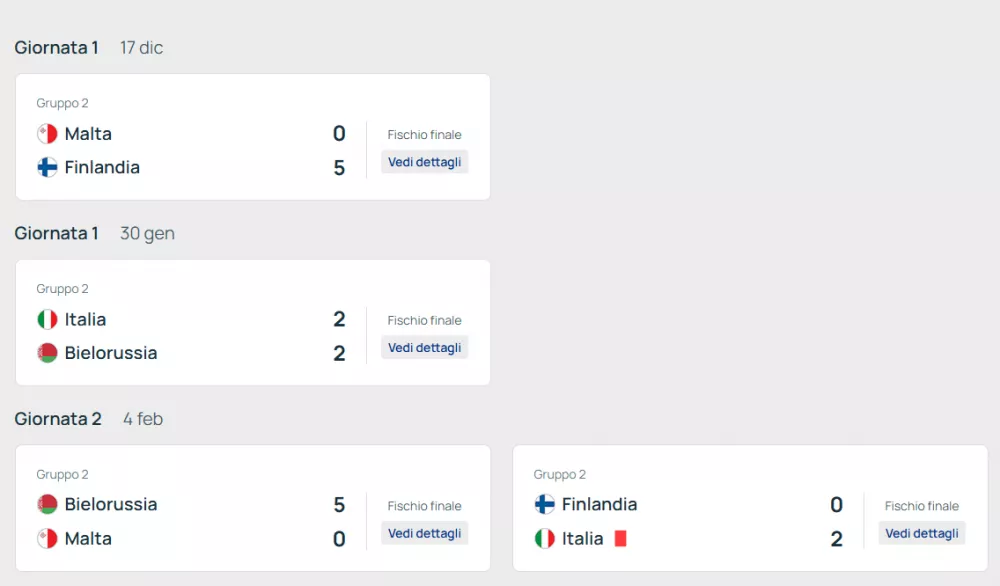This screenshot has height=586, width=1000.
Task: Click red card icon beside Italia
Action: [x=620, y=538]
